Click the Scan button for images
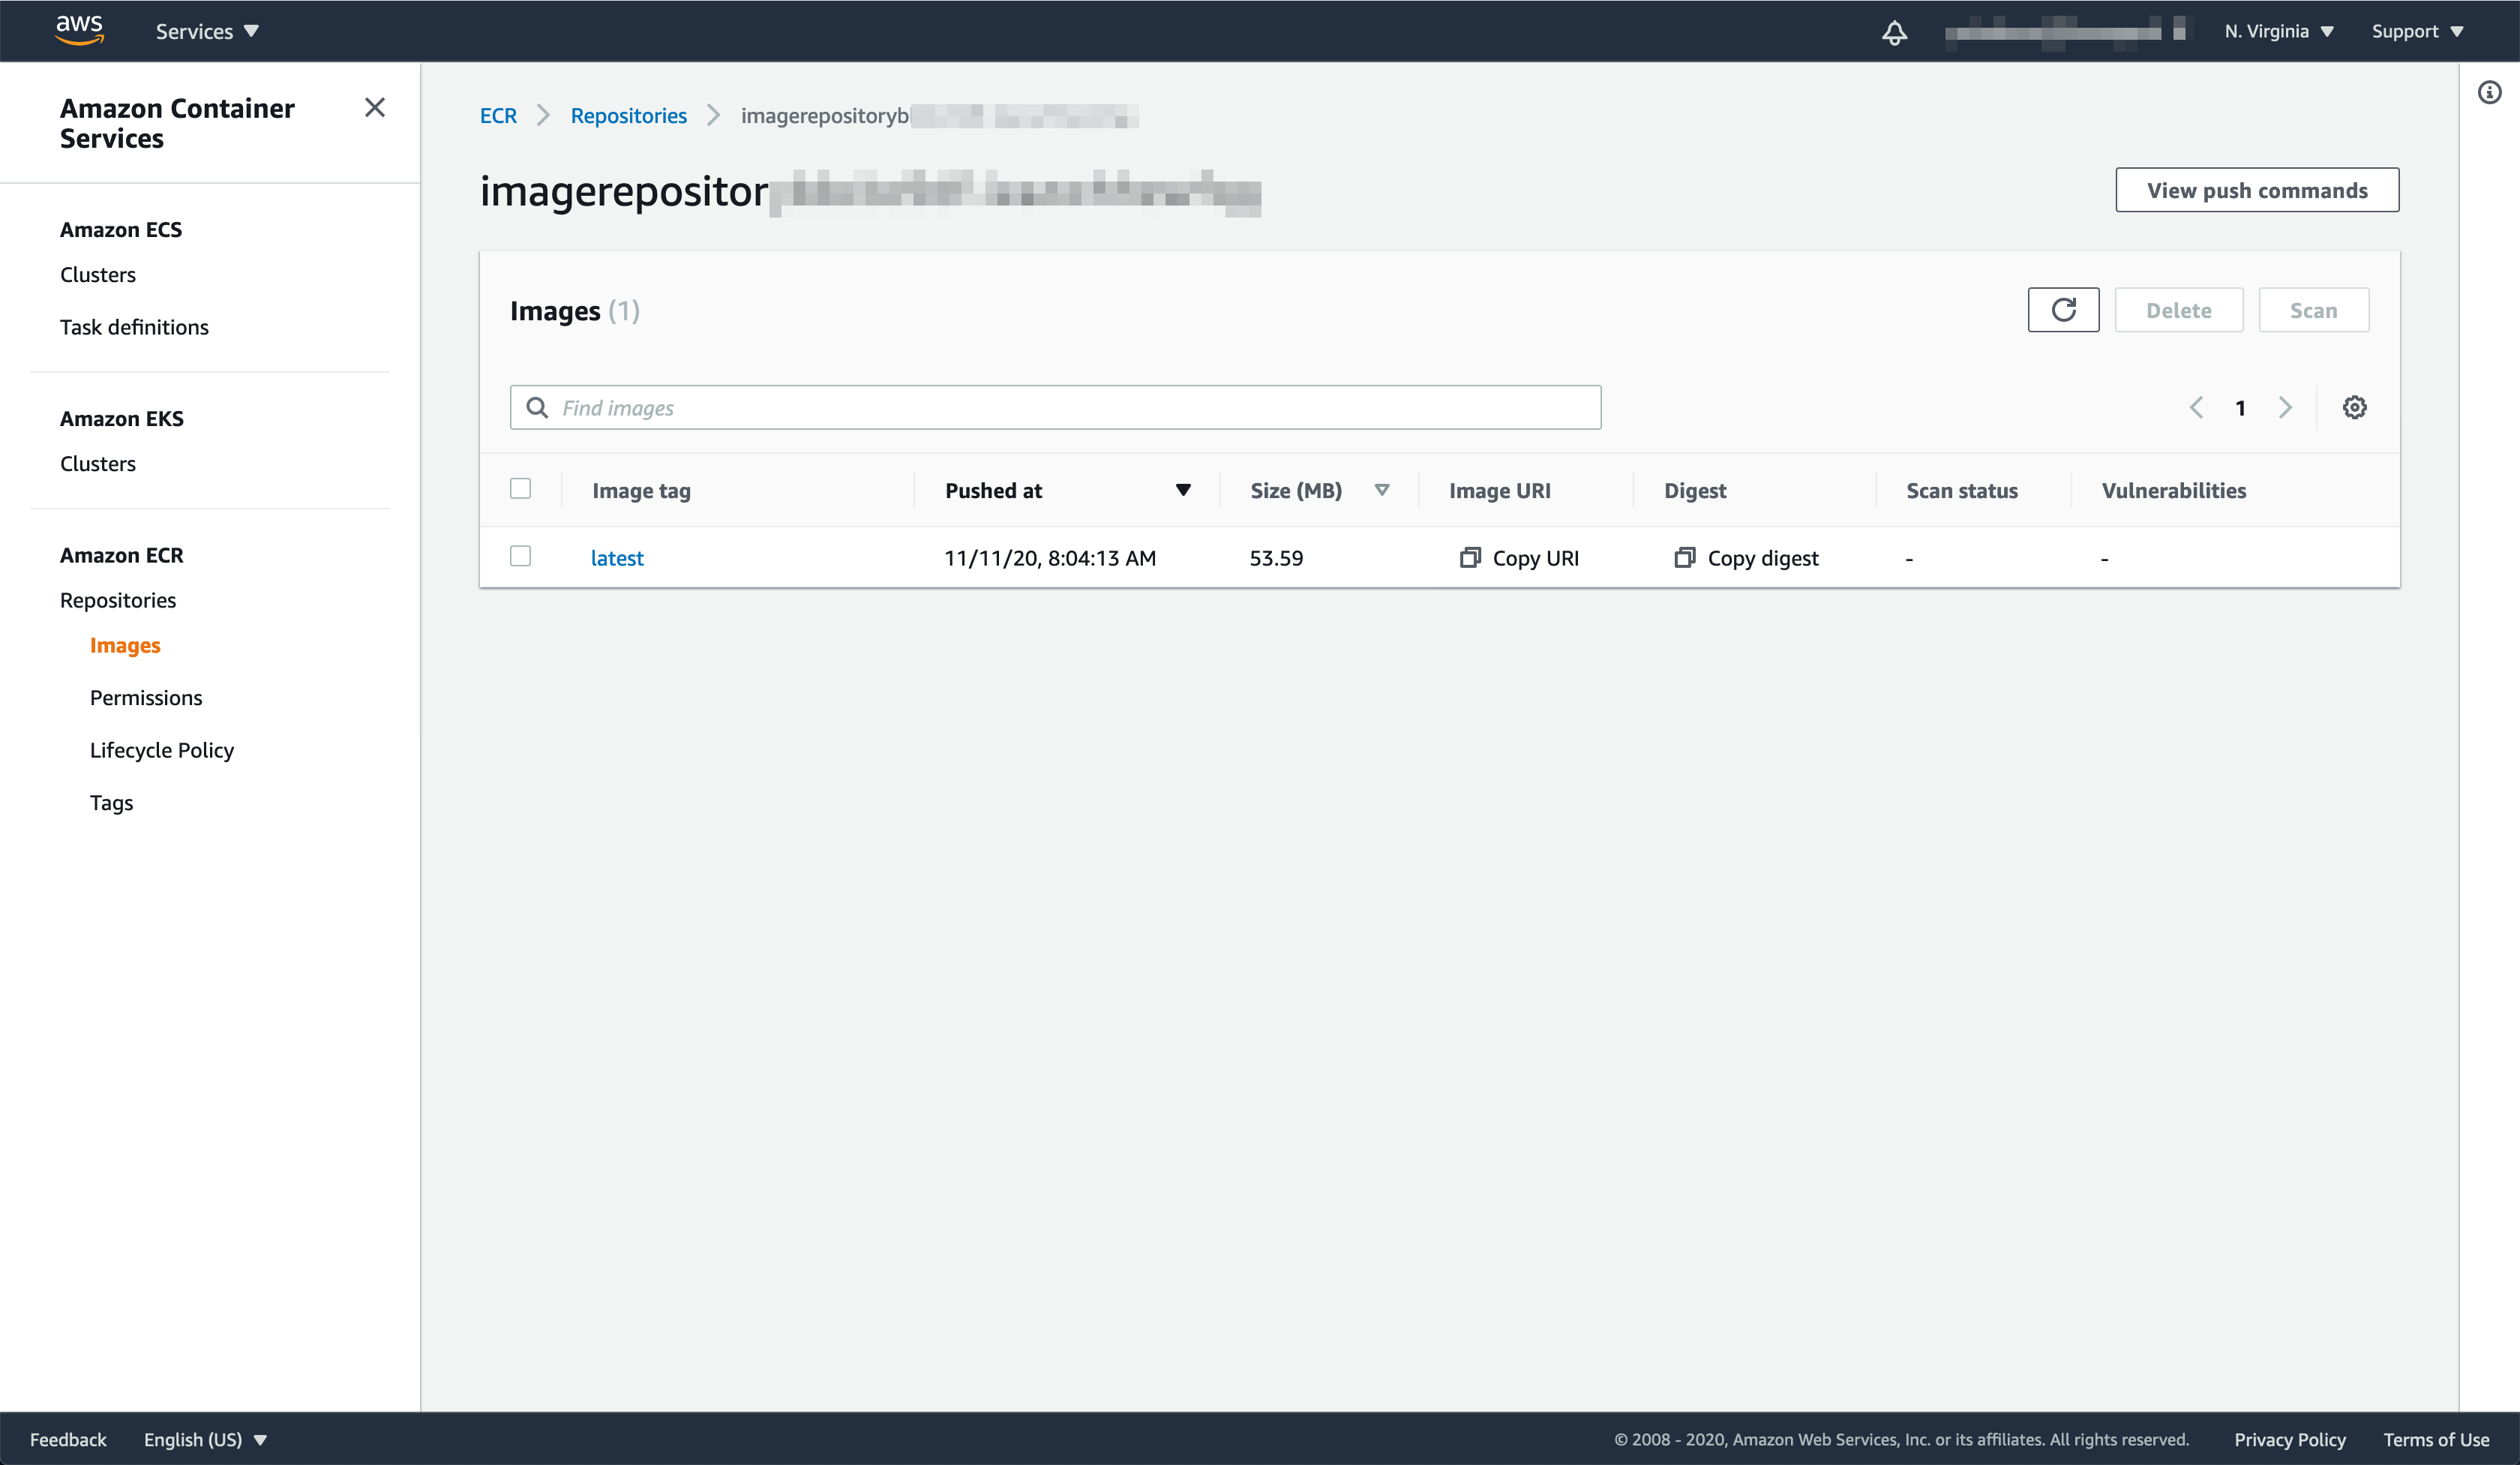This screenshot has width=2520, height=1465. pyautogui.click(x=2312, y=309)
